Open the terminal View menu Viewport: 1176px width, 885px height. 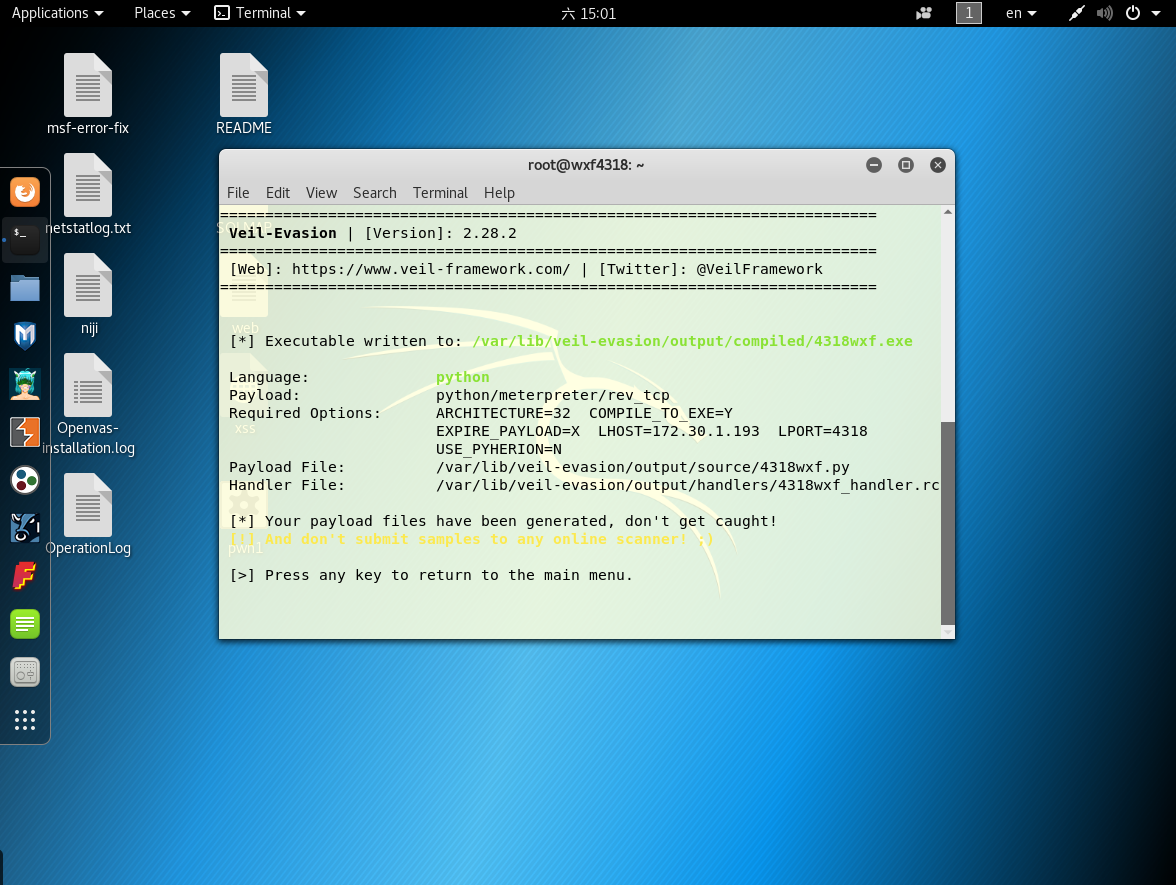(x=321, y=193)
